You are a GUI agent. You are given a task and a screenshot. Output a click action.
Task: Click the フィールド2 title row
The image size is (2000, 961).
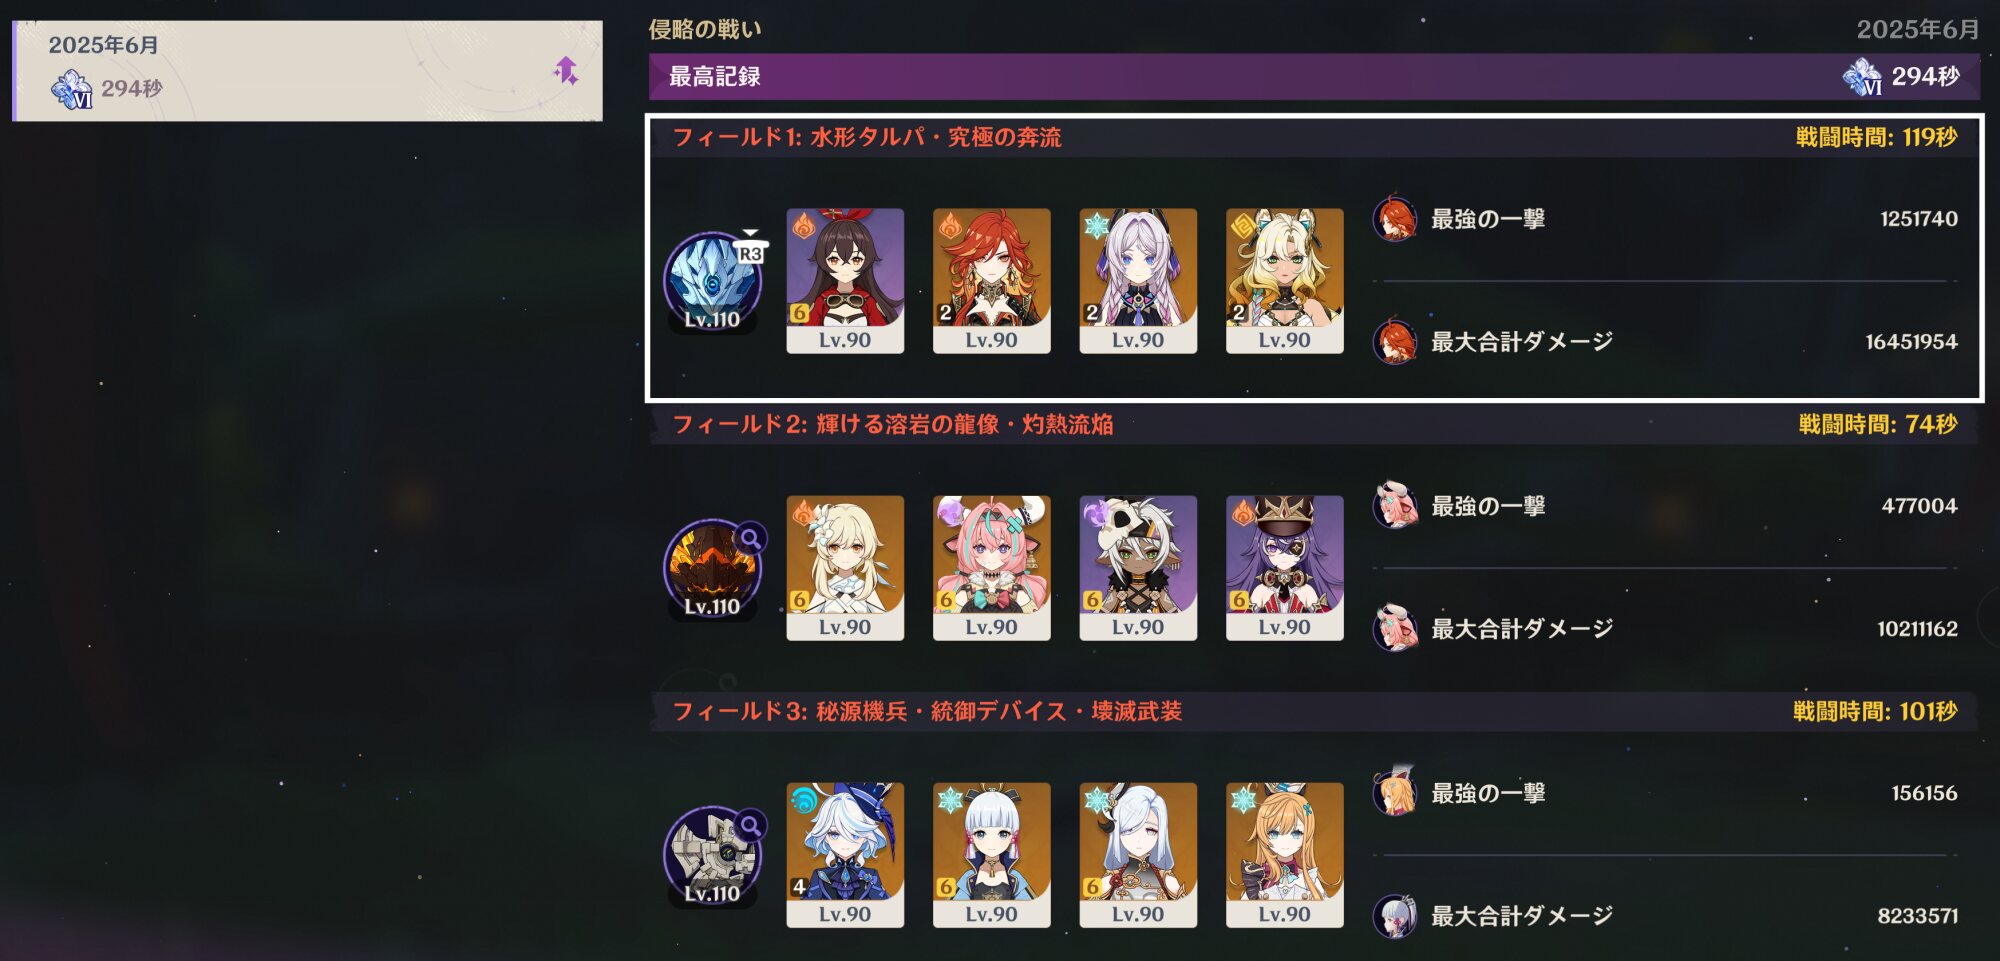click(1314, 424)
